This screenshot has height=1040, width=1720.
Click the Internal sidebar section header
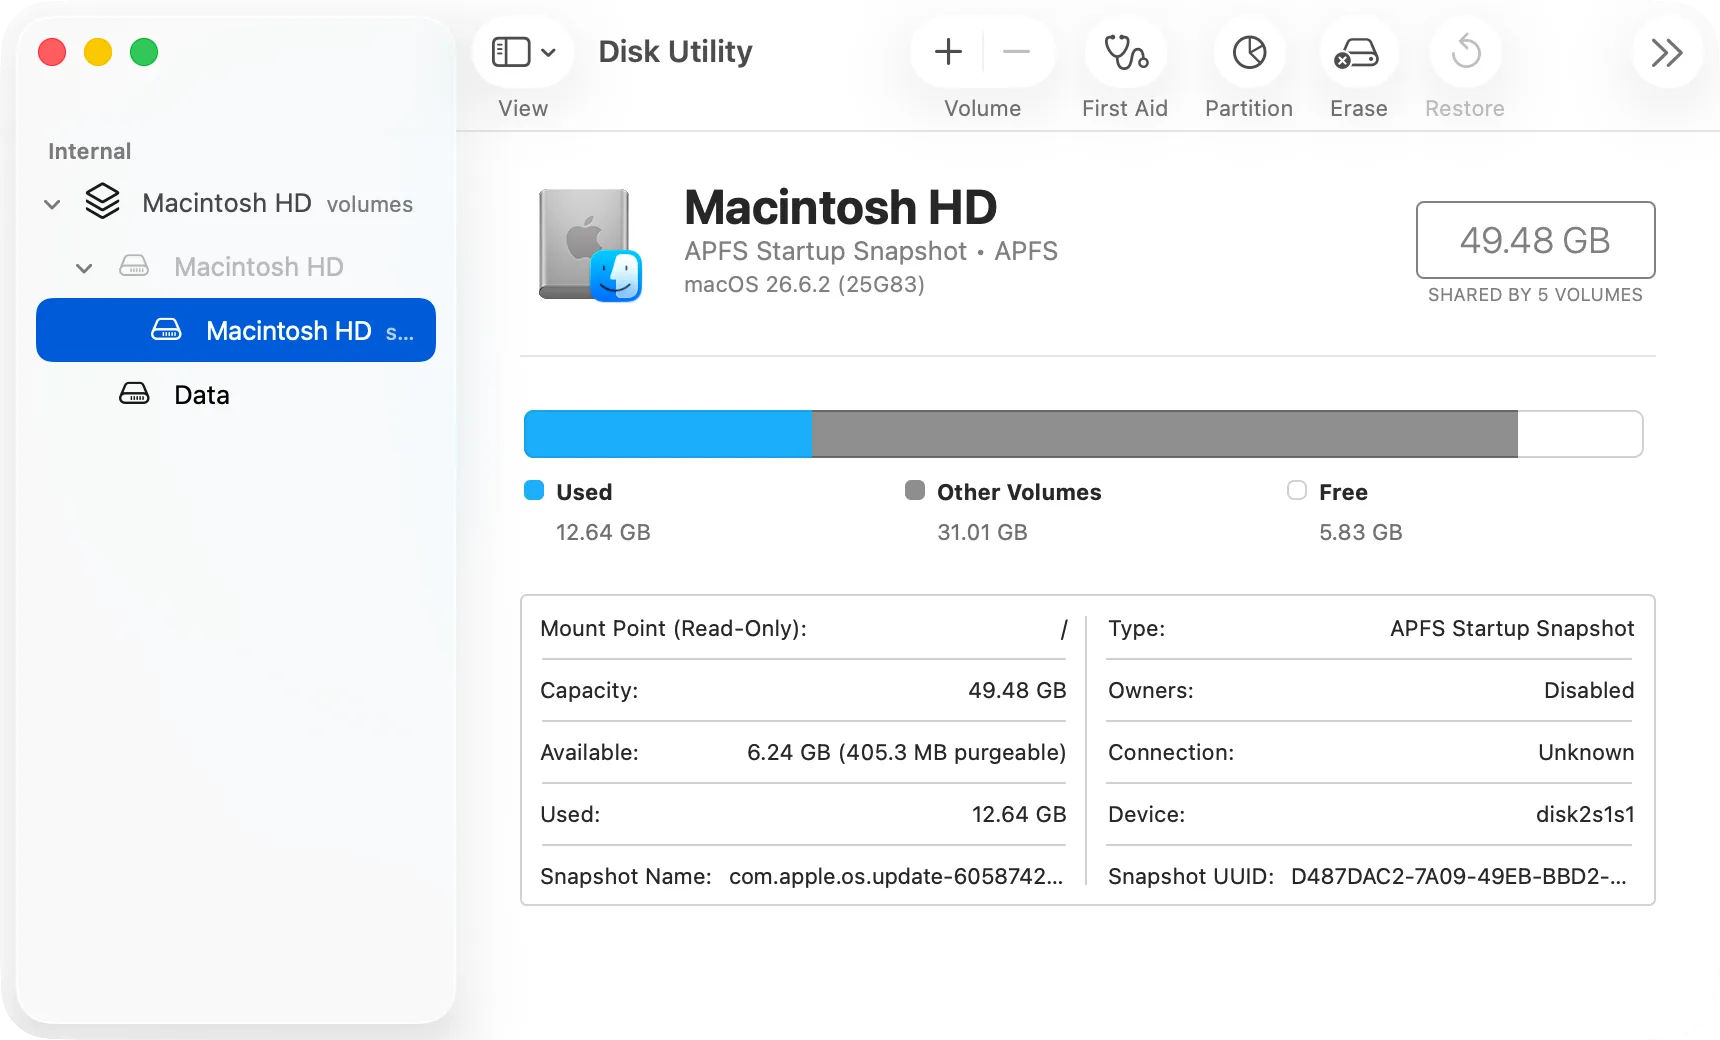click(x=90, y=151)
